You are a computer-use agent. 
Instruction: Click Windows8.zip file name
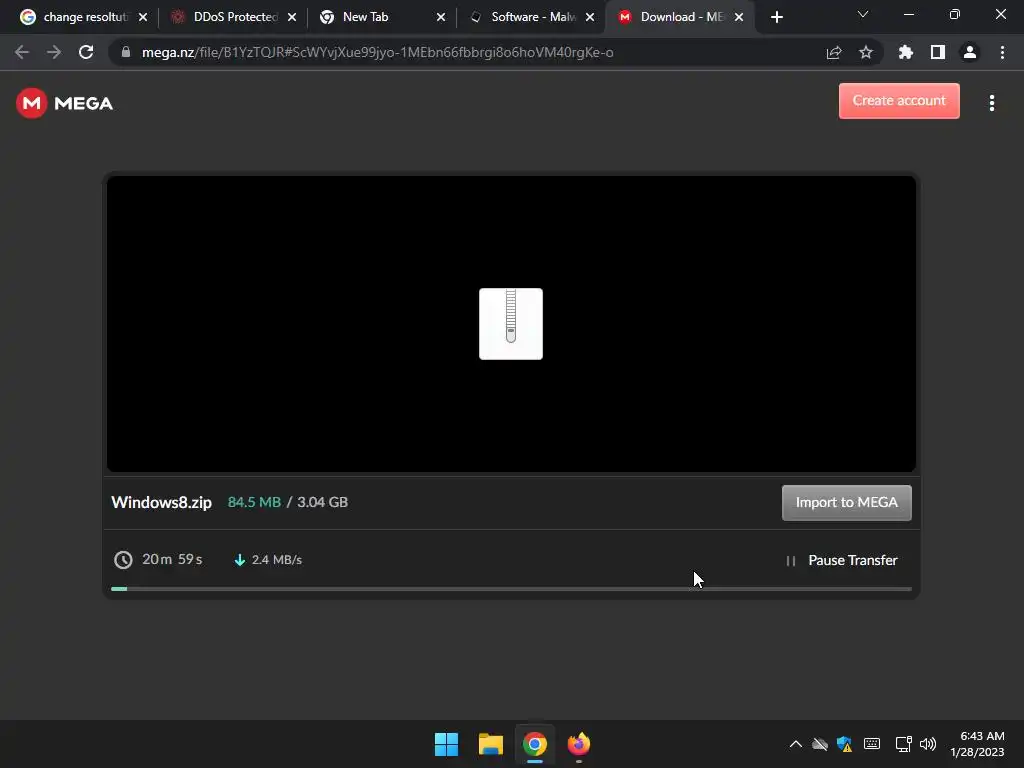pyautogui.click(x=161, y=502)
